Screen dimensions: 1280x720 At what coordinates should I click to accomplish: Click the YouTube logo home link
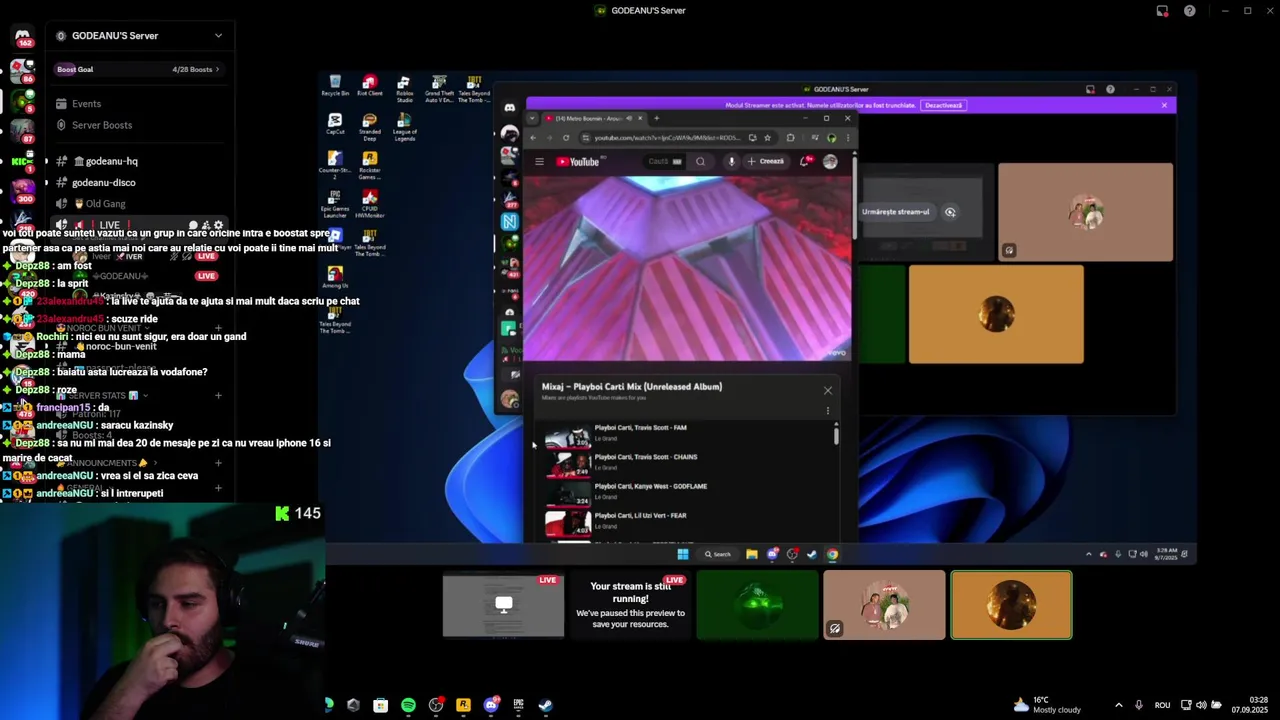click(x=578, y=162)
